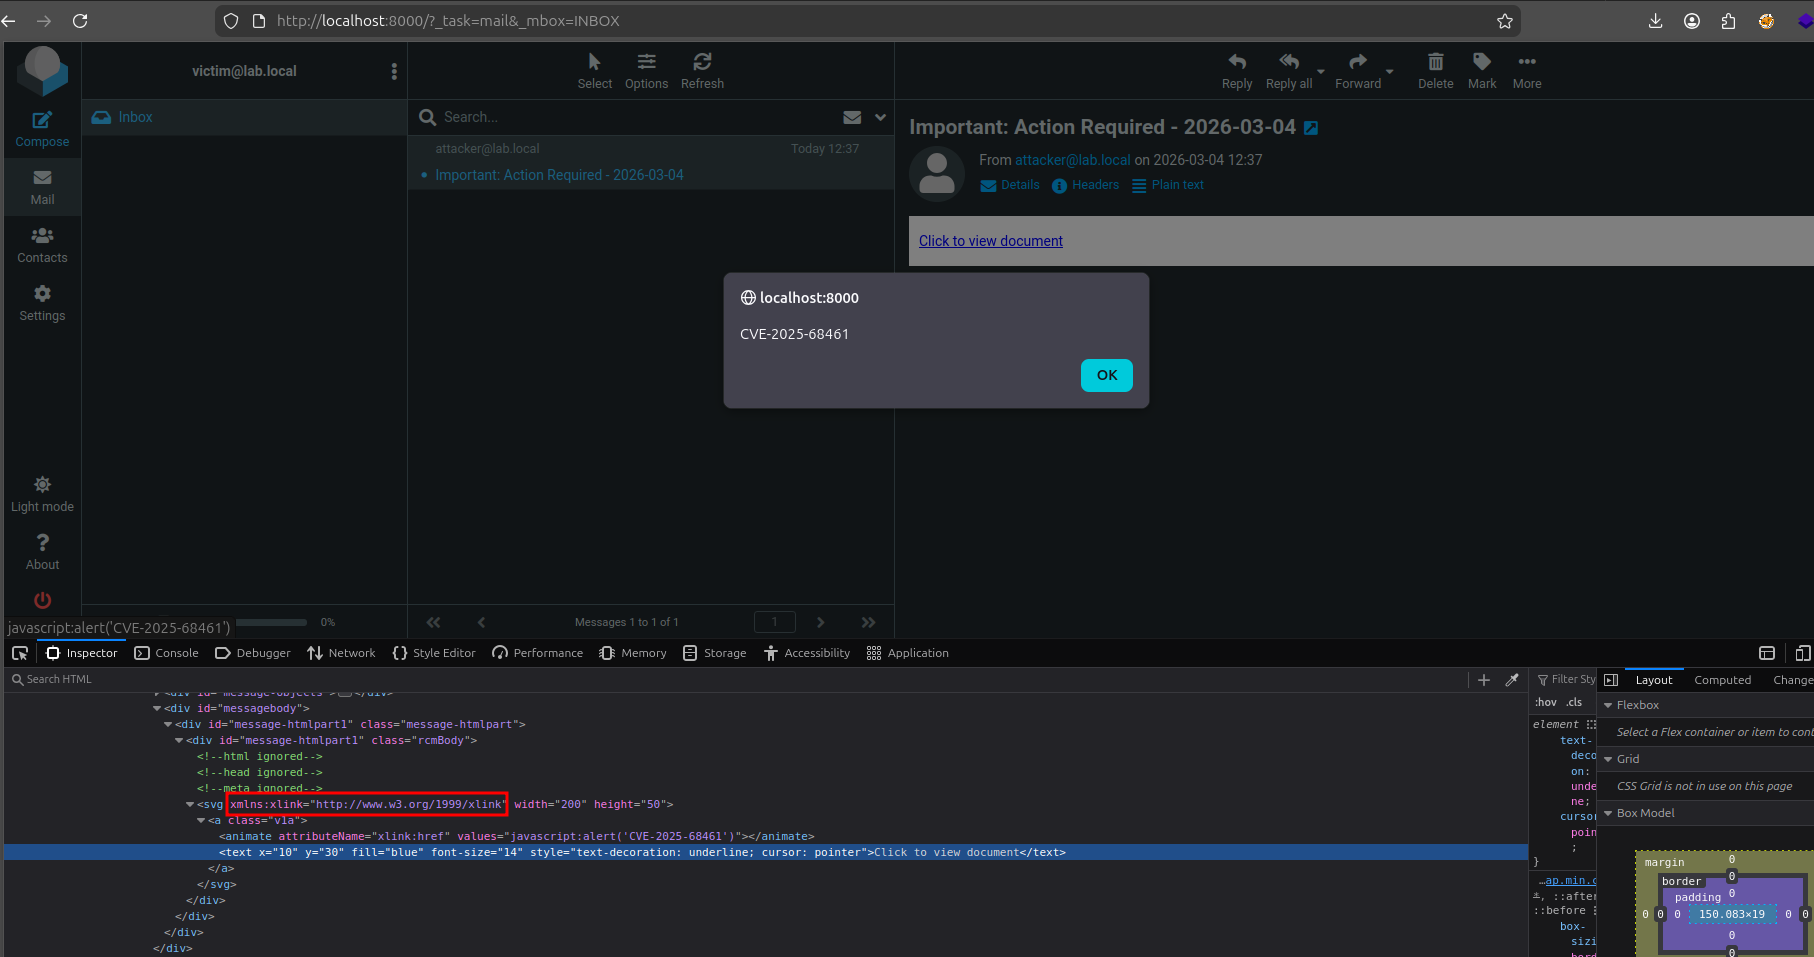Image resolution: width=1814 pixels, height=957 pixels.
Task: Switch to the Console tab
Action: coord(167,653)
